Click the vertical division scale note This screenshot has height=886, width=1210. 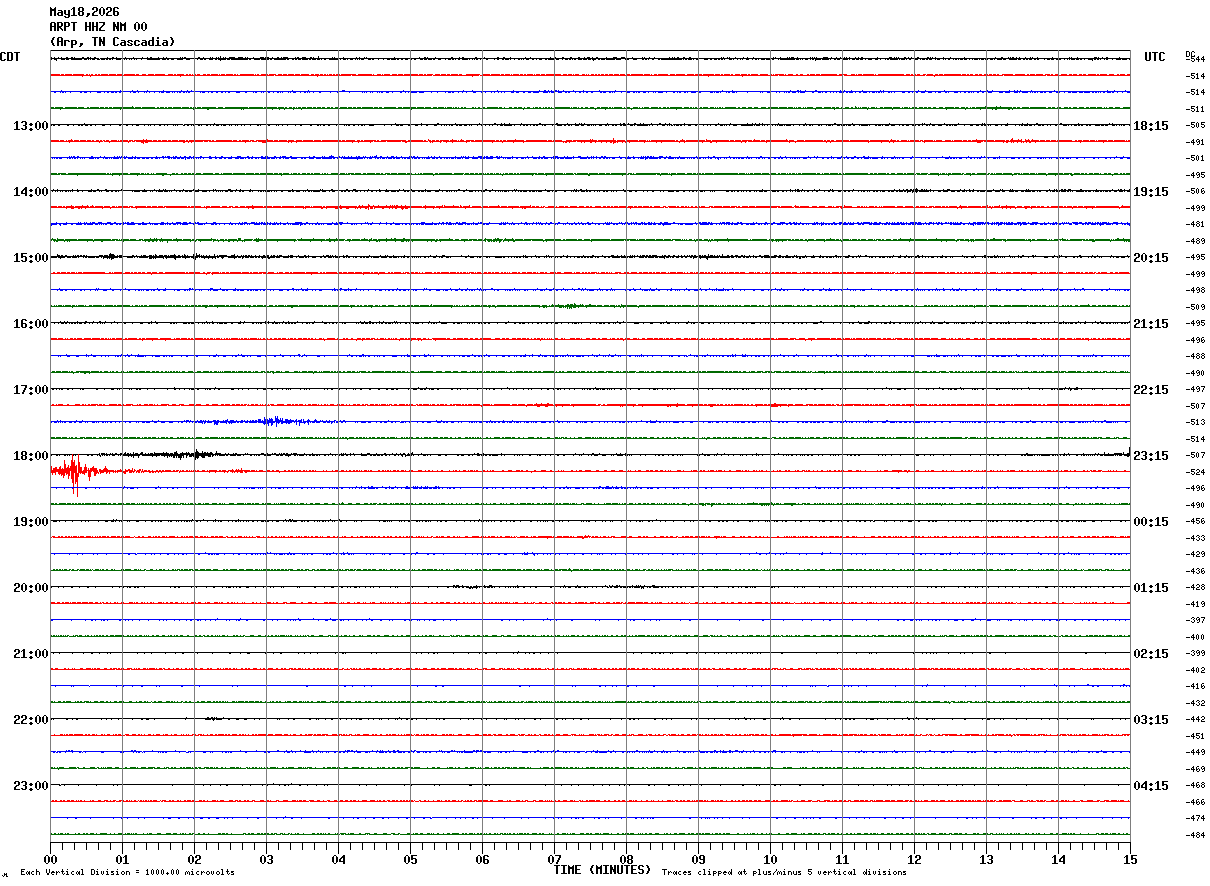127,873
